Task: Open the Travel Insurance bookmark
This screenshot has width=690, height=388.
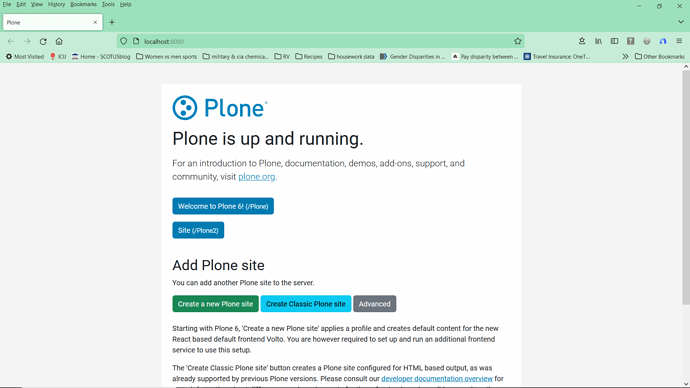Action: (x=556, y=56)
